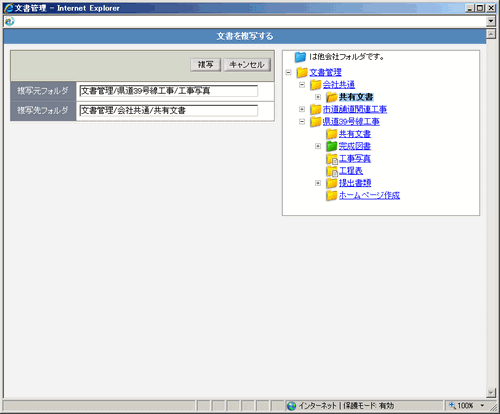Expand the 提出書類 tree node

(x=318, y=183)
